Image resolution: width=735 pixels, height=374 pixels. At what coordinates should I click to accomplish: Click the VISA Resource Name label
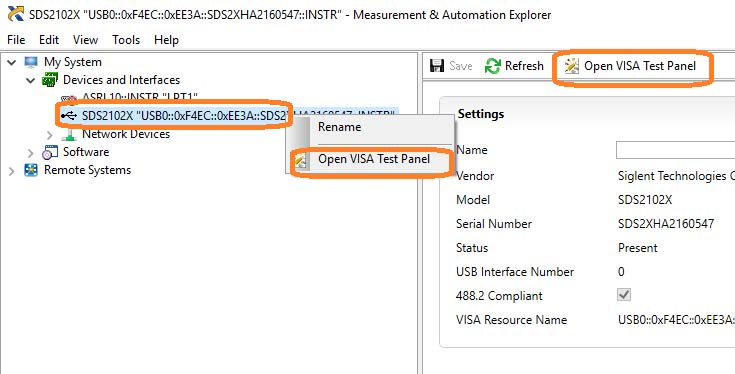tap(511, 320)
